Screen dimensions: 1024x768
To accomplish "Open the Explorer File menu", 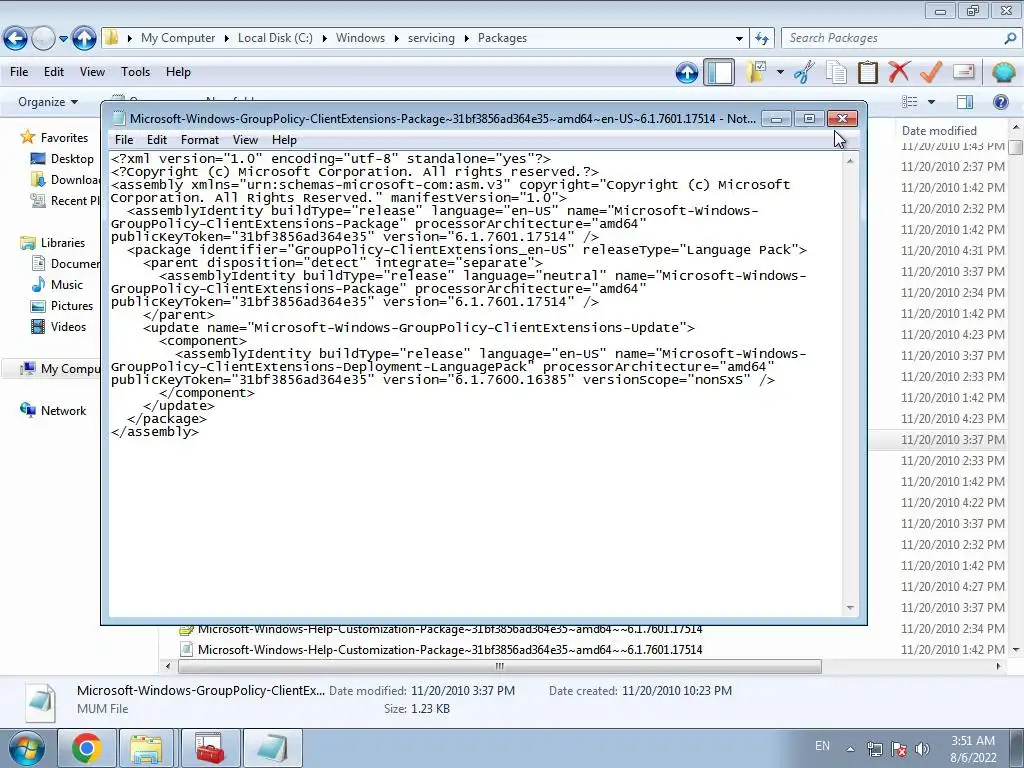I will [x=19, y=72].
